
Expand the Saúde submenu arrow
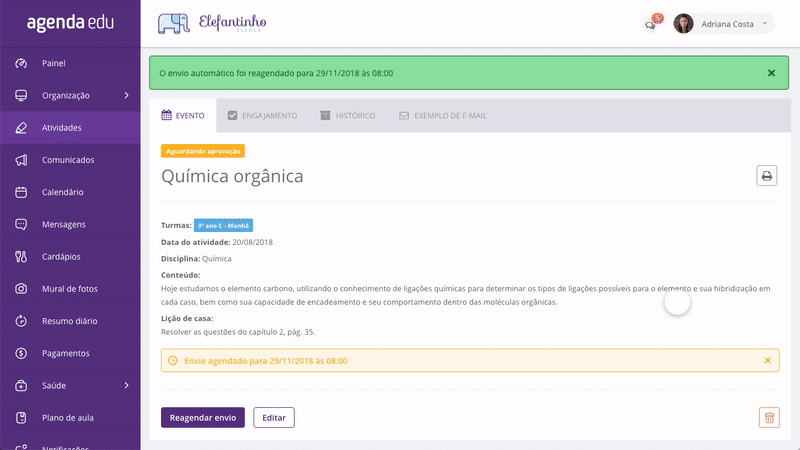tap(127, 385)
